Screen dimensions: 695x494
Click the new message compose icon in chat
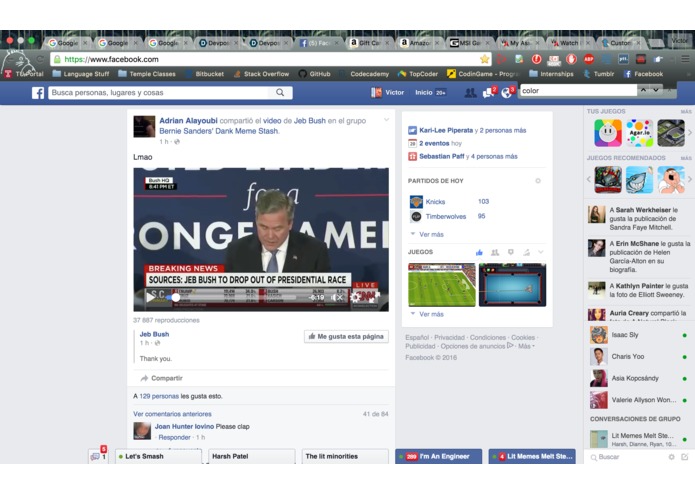coord(685,457)
